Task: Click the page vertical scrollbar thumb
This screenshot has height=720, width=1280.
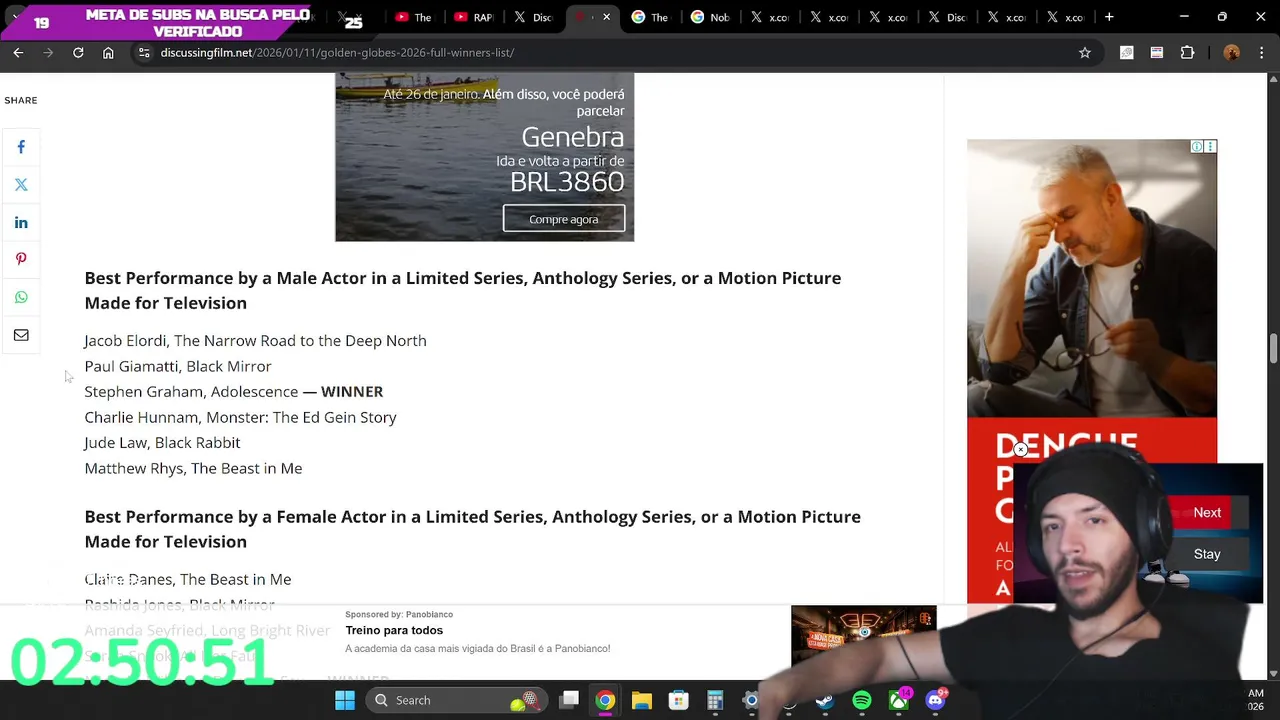Action: click(1273, 349)
